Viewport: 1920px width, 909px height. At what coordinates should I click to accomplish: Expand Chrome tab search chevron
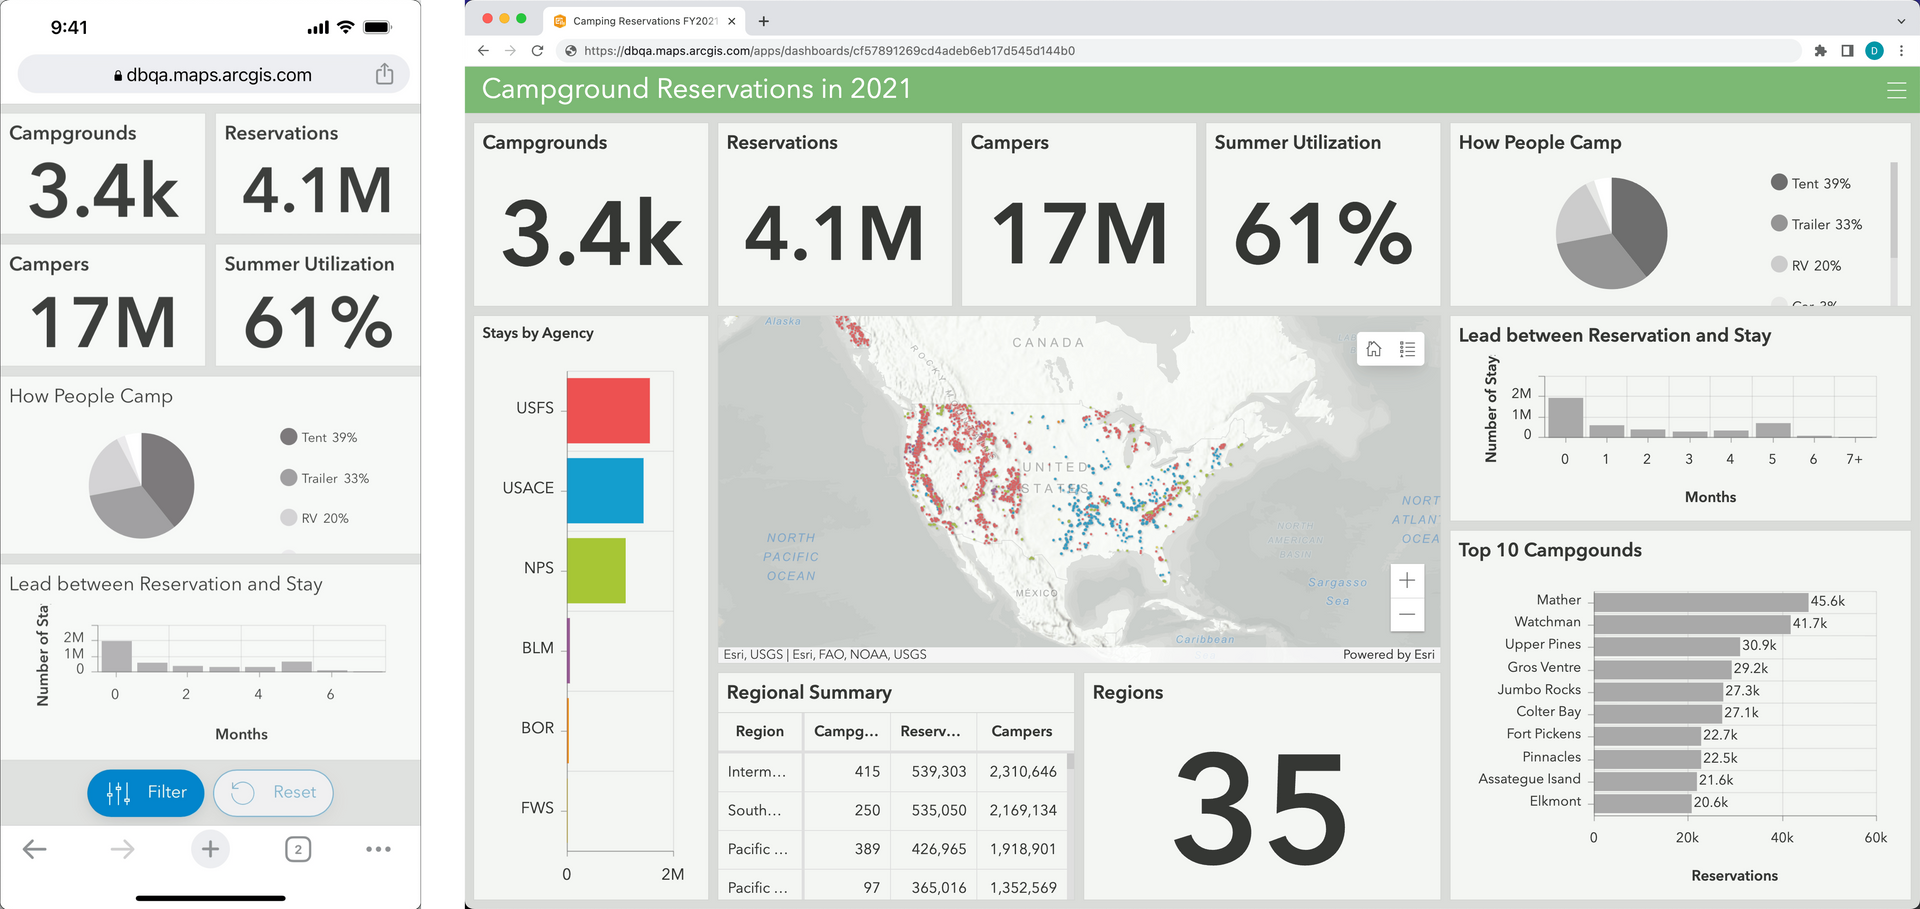(x=1900, y=21)
